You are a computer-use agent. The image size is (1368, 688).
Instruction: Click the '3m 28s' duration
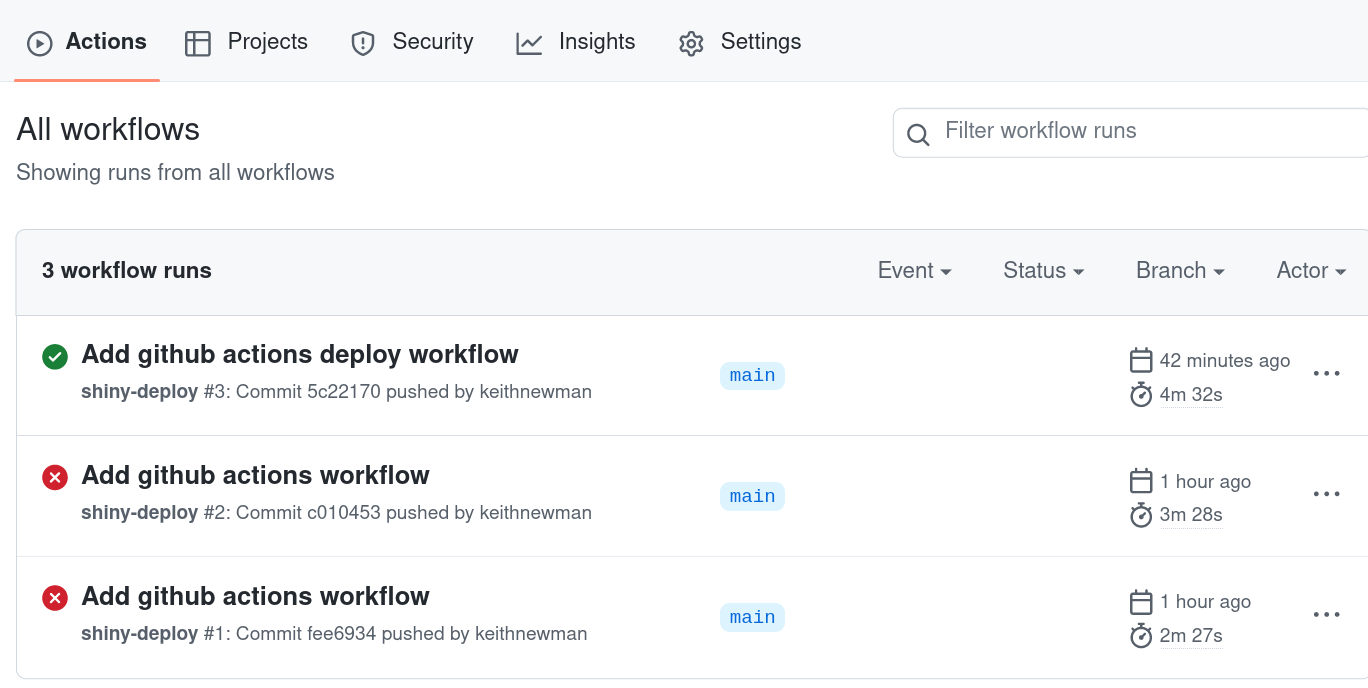(1191, 515)
